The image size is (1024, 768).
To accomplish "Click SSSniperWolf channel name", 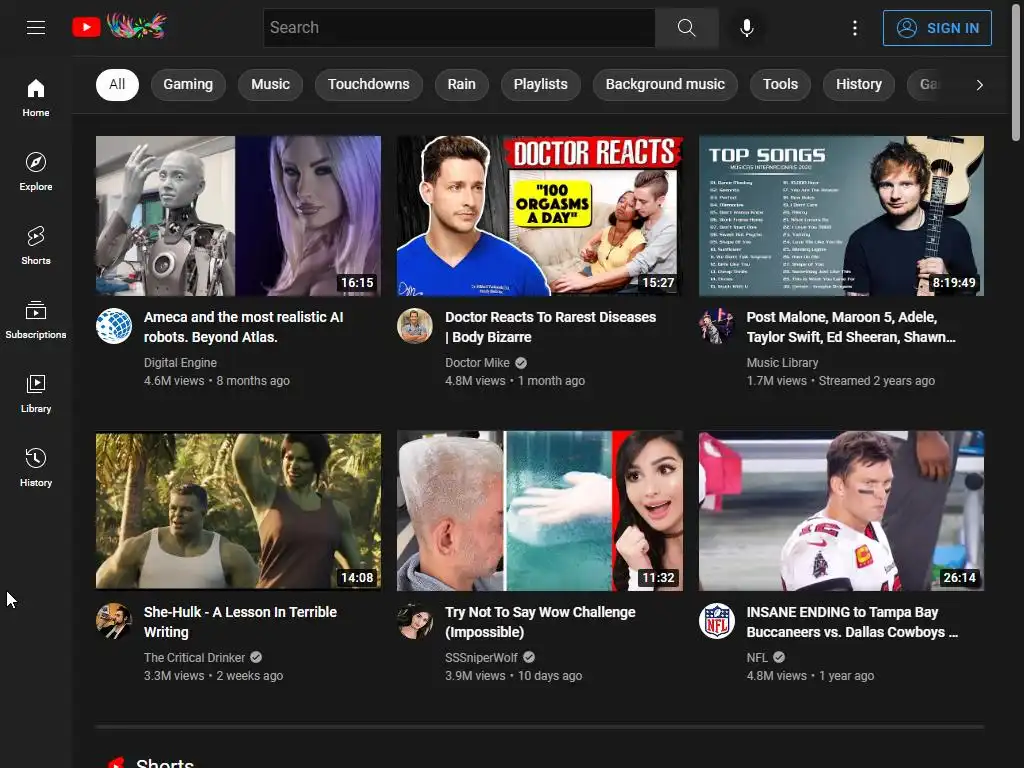I will [x=481, y=658].
